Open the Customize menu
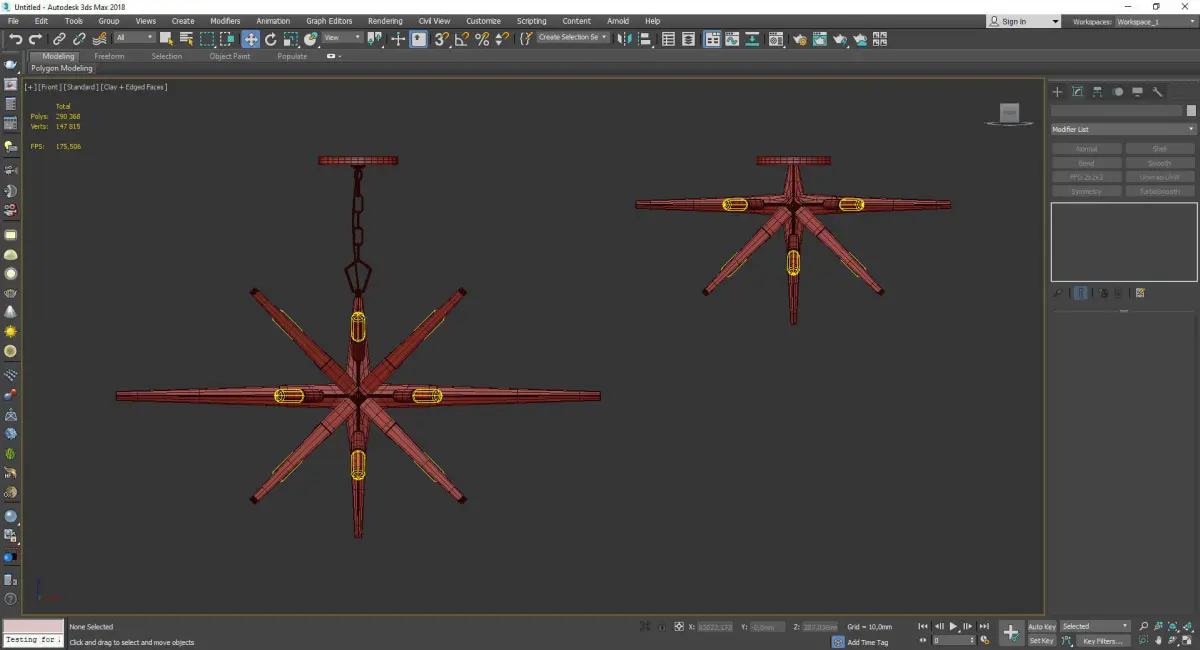The height and width of the screenshot is (650, 1200). 483,21
